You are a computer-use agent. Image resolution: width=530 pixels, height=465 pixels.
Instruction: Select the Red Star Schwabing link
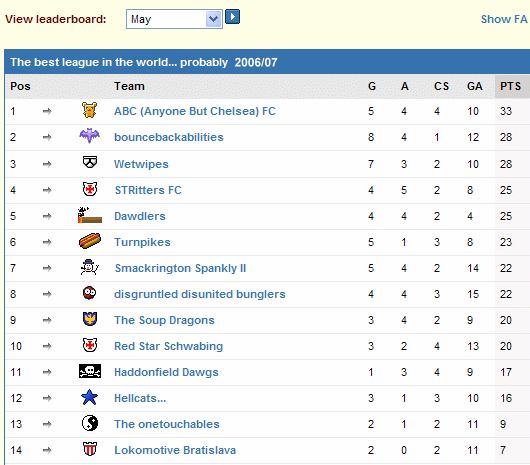pyautogui.click(x=169, y=346)
